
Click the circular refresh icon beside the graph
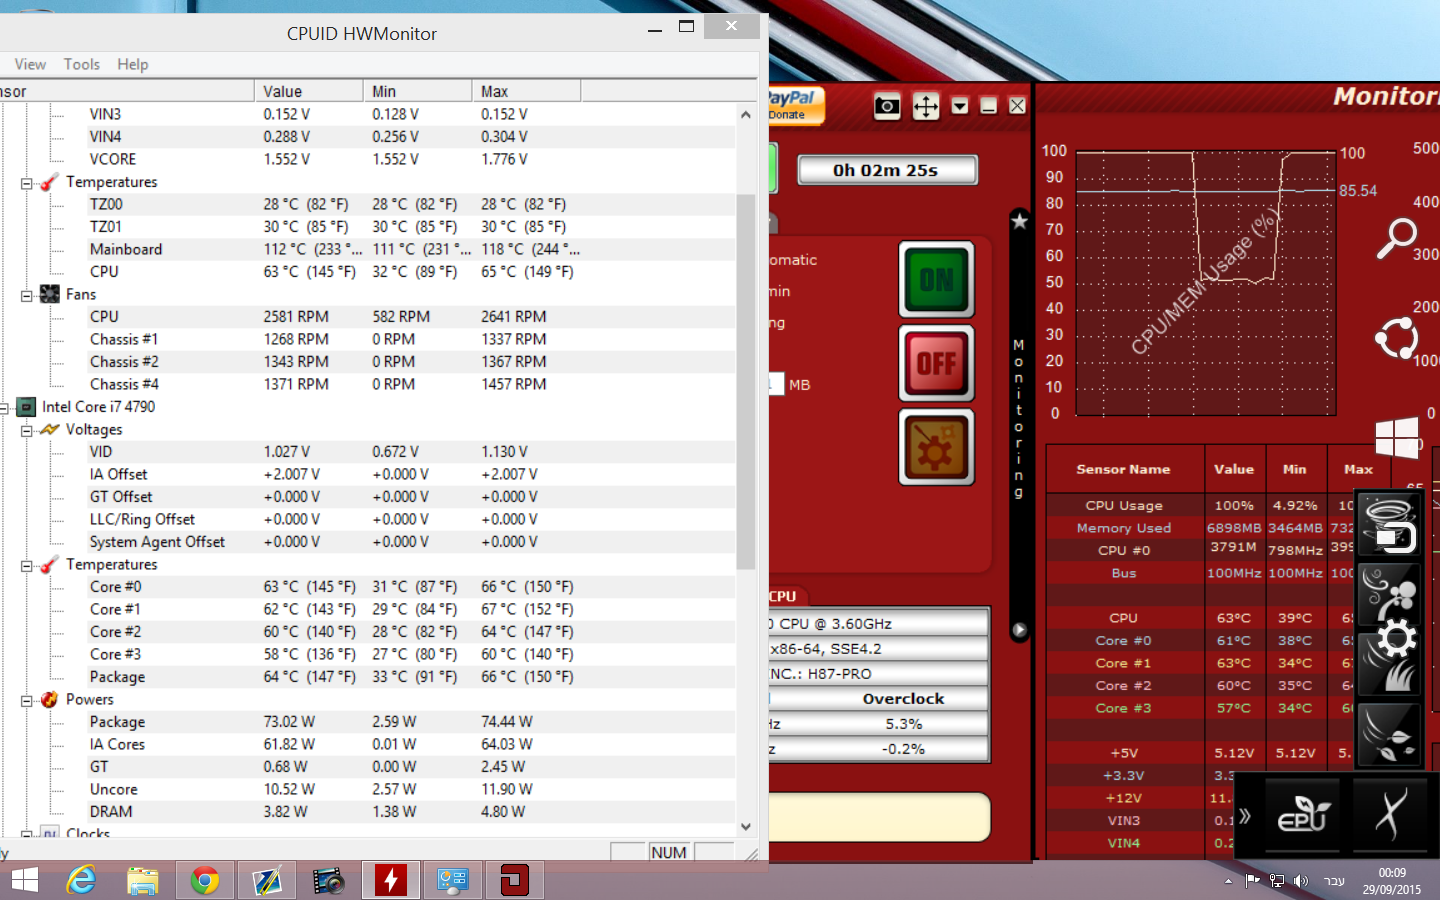point(1397,339)
